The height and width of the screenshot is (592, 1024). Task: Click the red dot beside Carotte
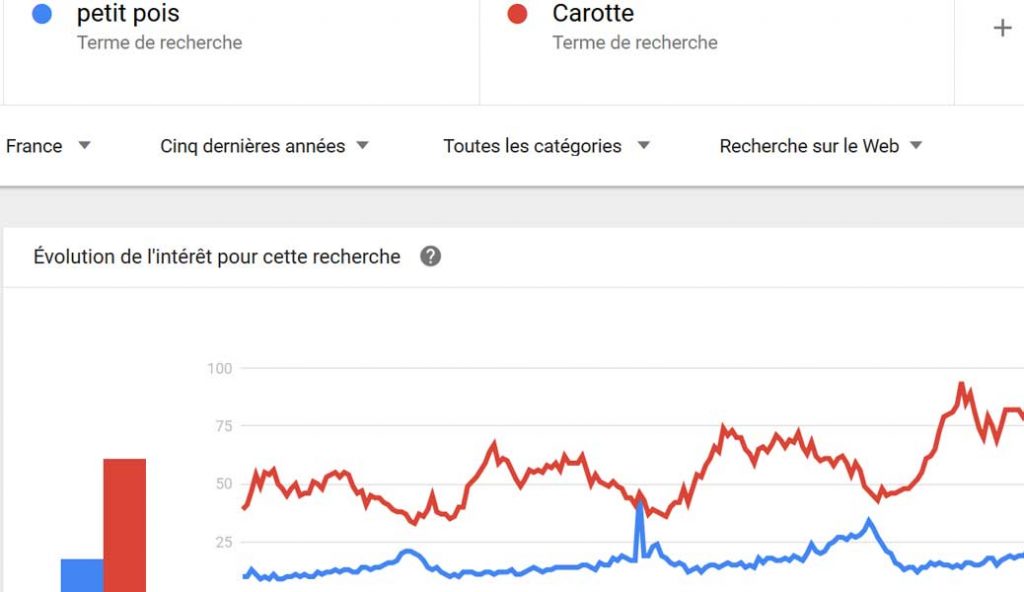pyautogui.click(x=517, y=14)
